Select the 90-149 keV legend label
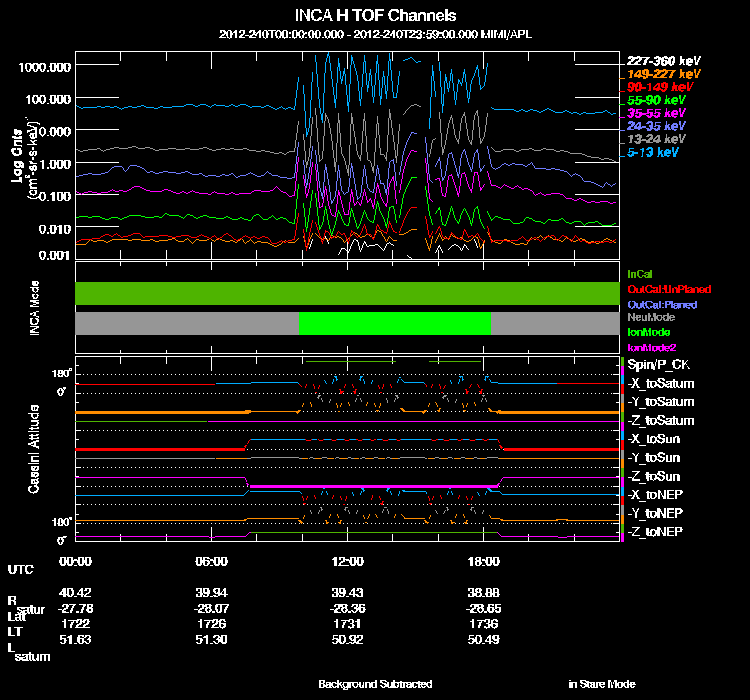 click(x=660, y=87)
